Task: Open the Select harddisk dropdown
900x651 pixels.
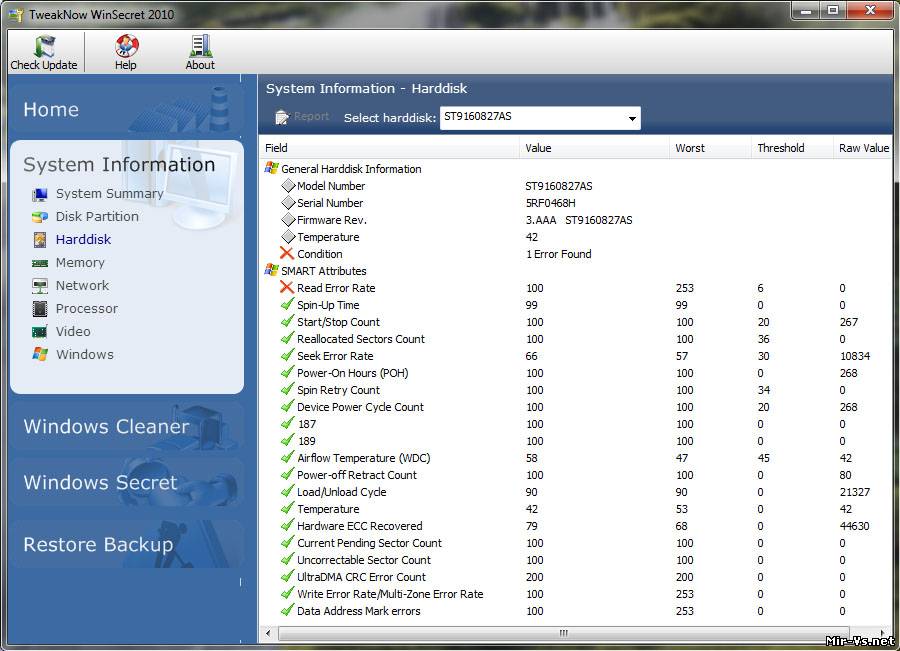Action: pos(632,119)
